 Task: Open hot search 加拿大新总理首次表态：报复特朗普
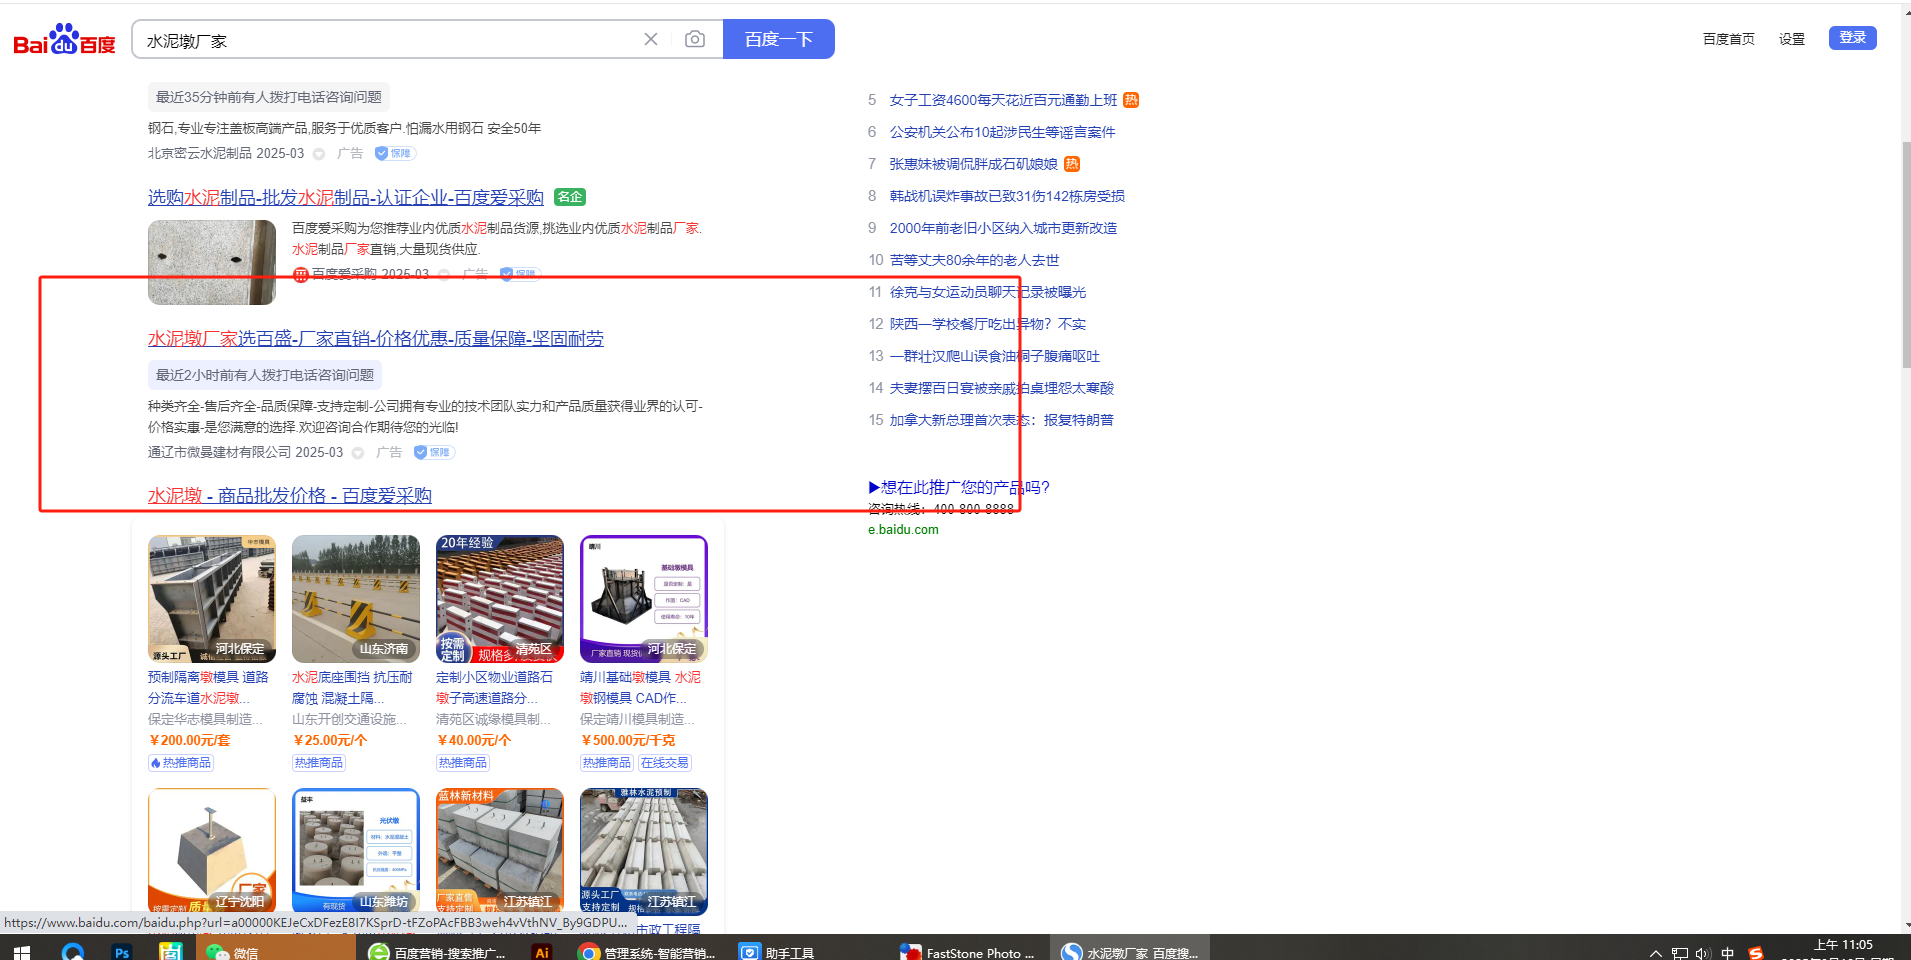pos(1001,420)
